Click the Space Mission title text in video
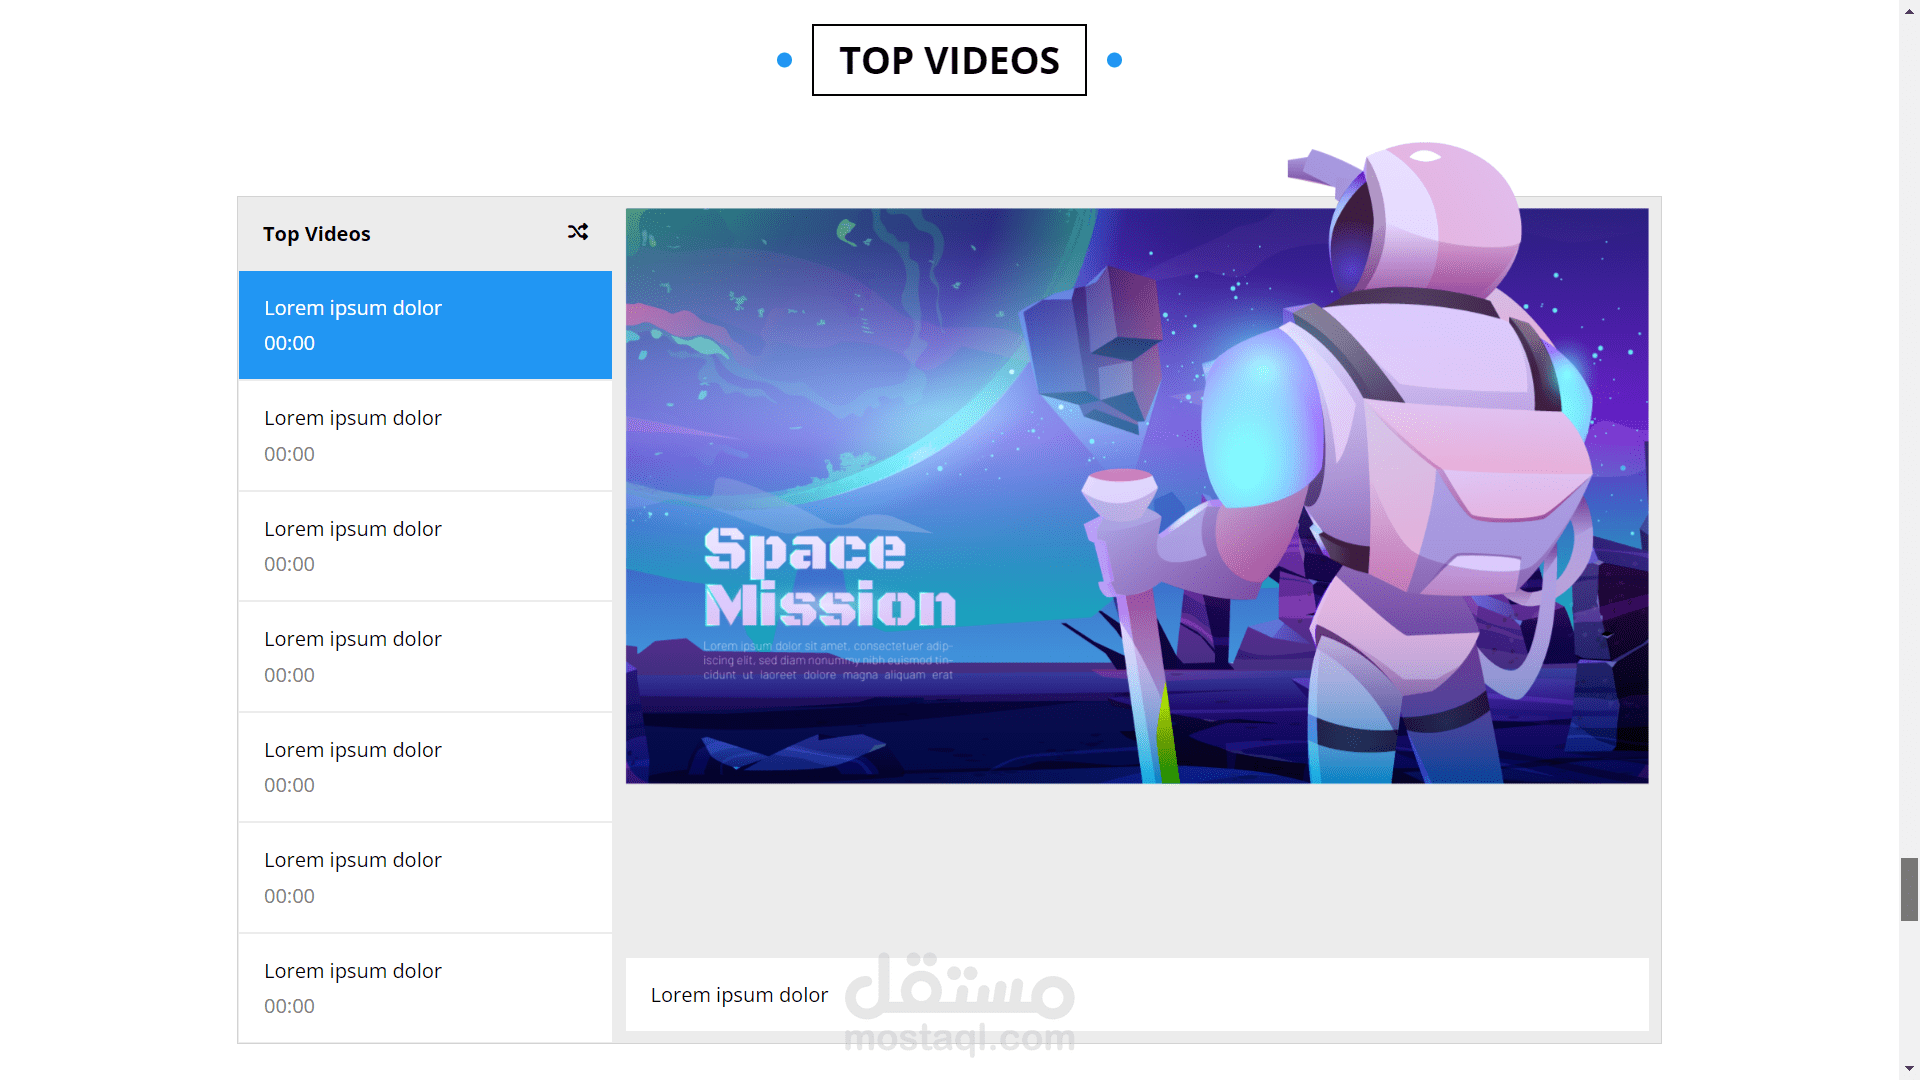Screen dimensions: 1920x1080 (829, 578)
